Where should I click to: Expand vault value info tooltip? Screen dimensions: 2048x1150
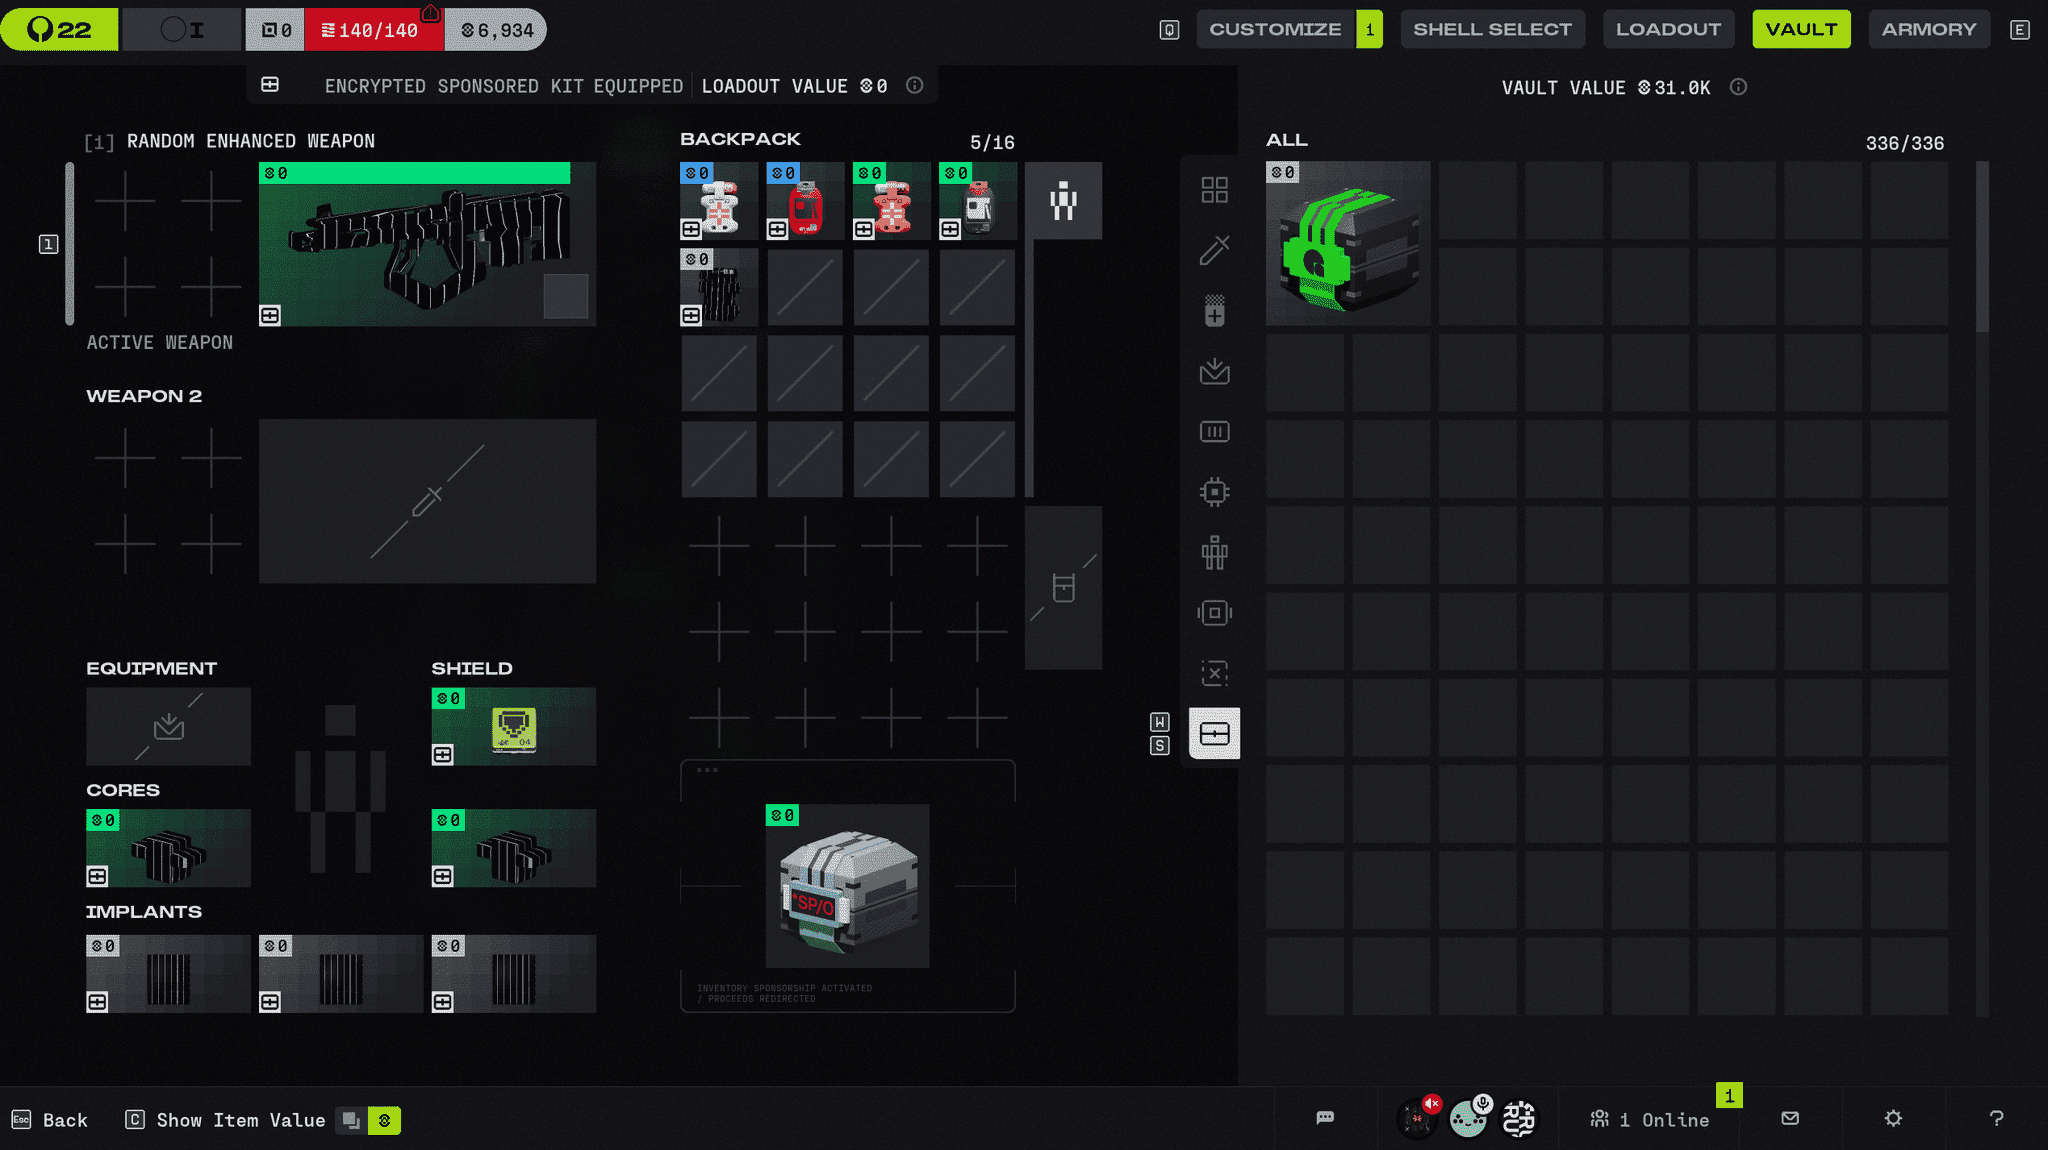[x=1738, y=87]
